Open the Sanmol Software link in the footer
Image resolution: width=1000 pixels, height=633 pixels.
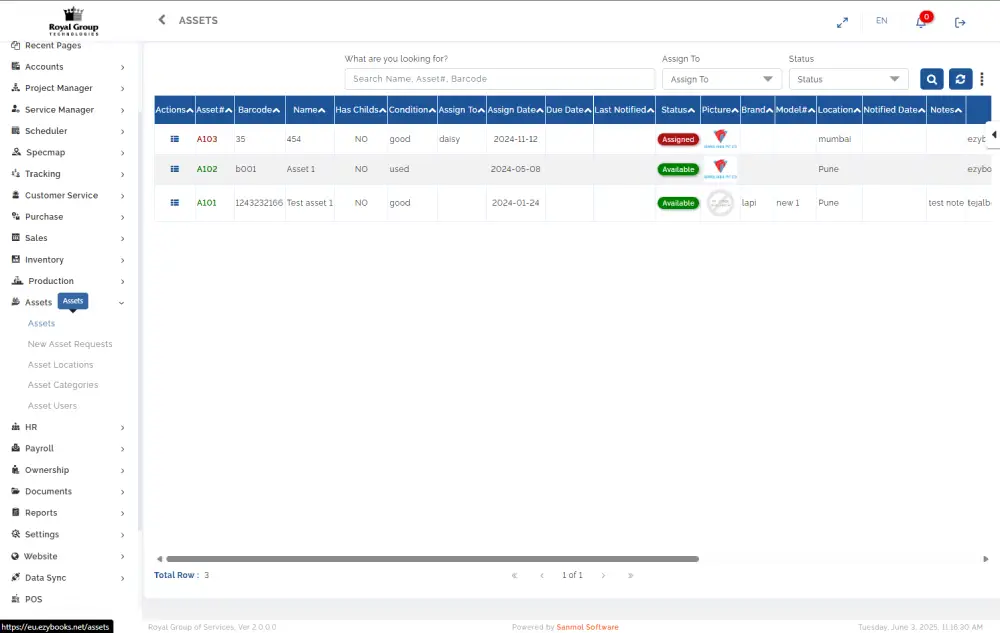[588, 627]
